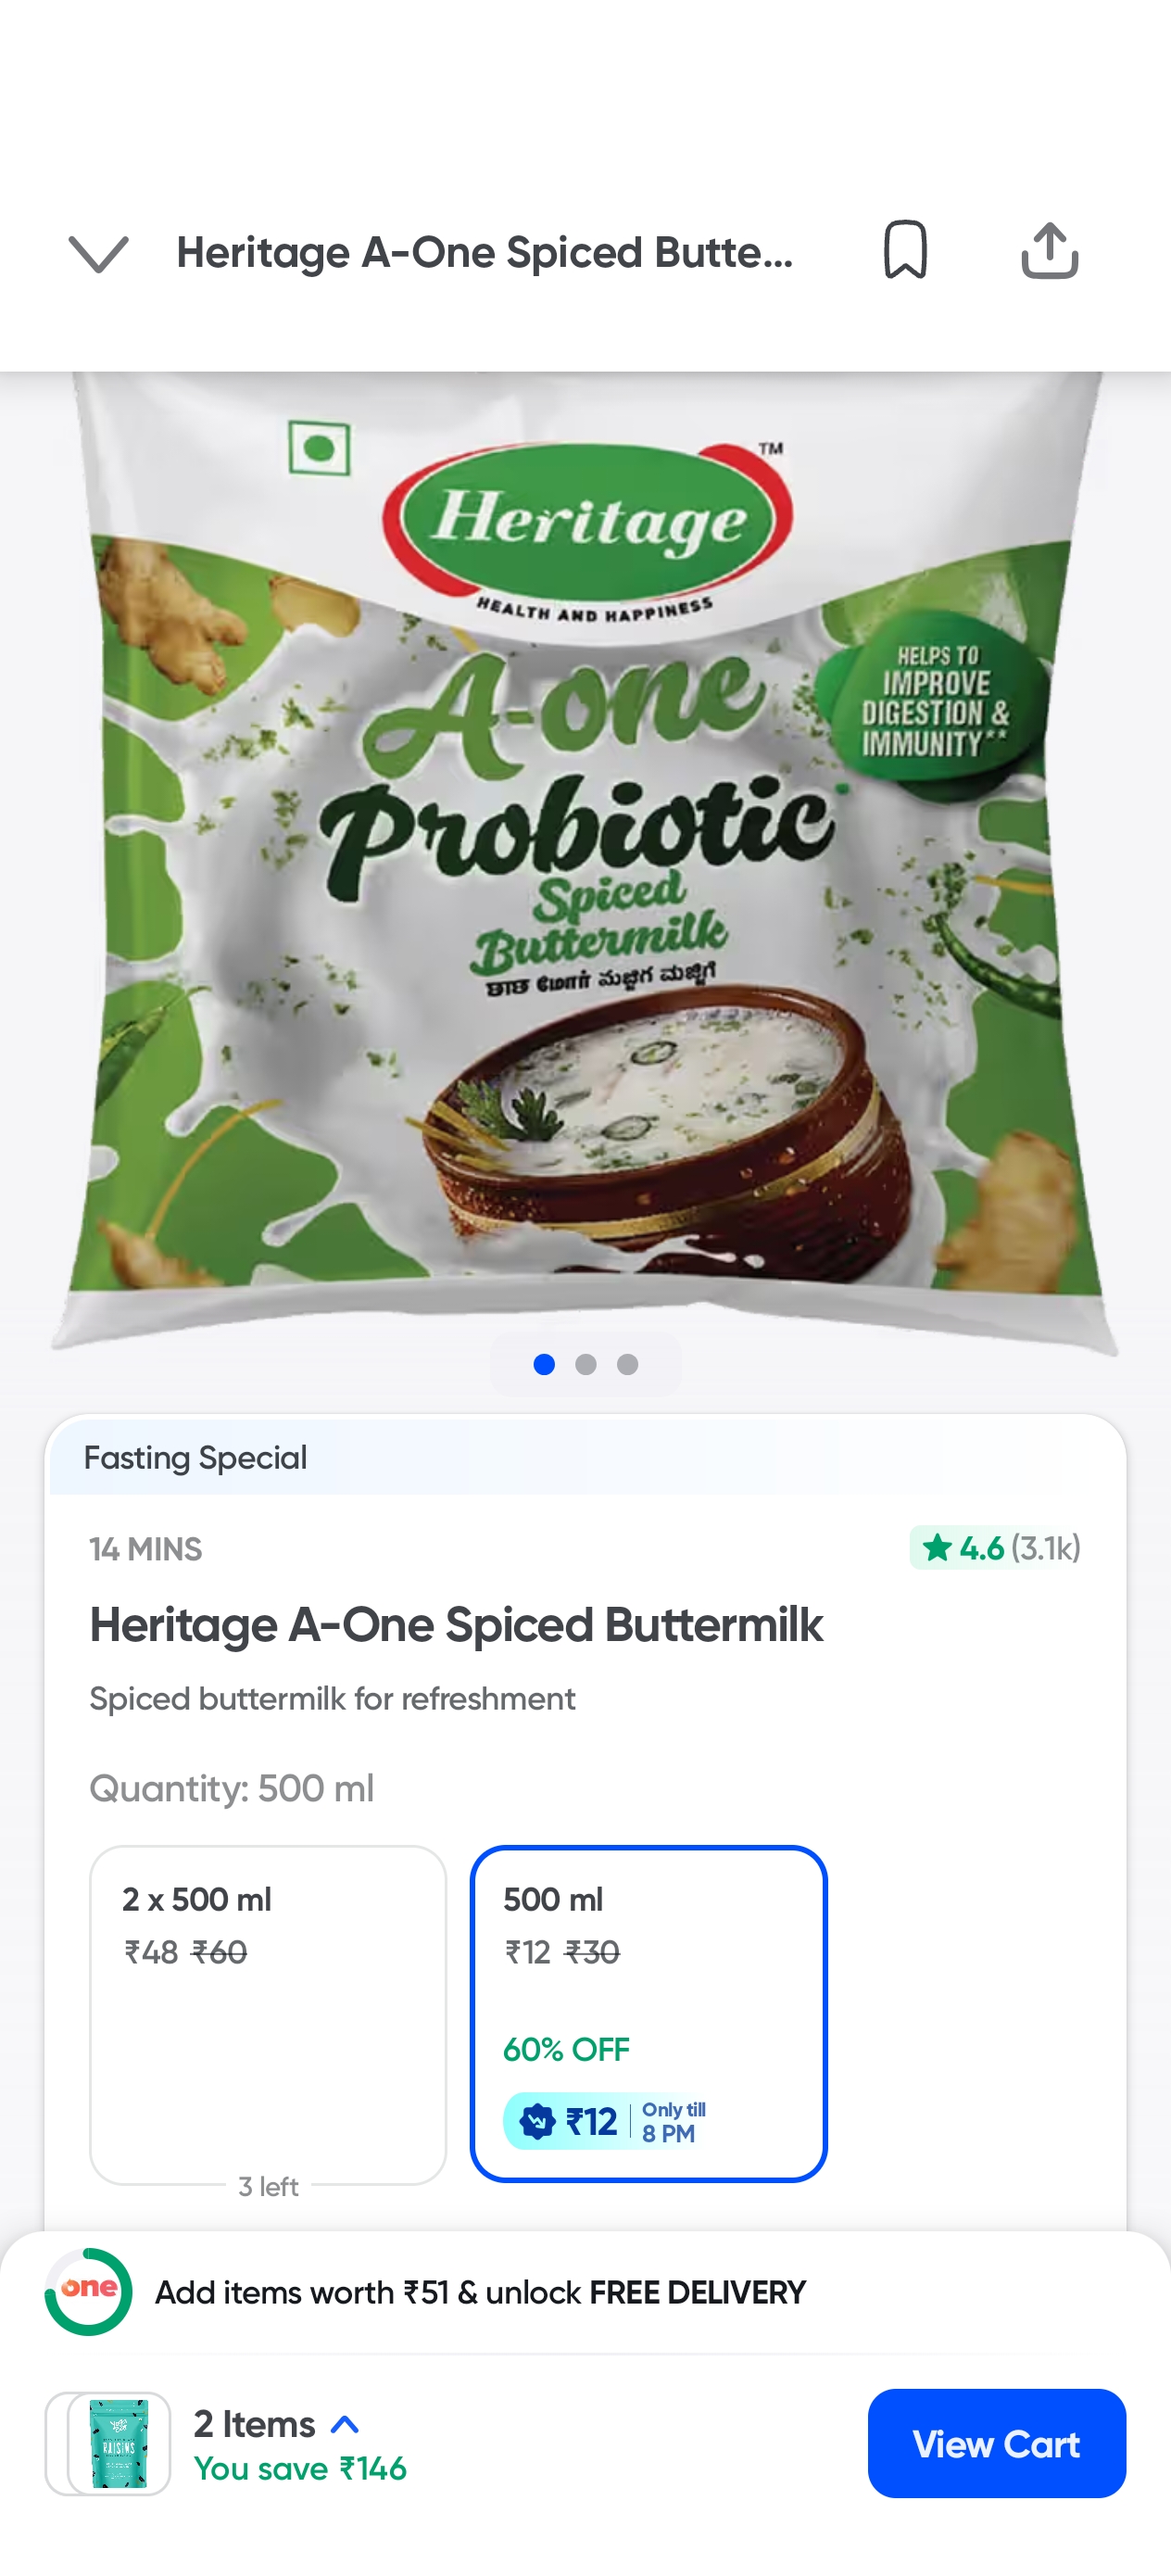Open the View Cart button
The height and width of the screenshot is (2576, 1171).
(996, 2443)
